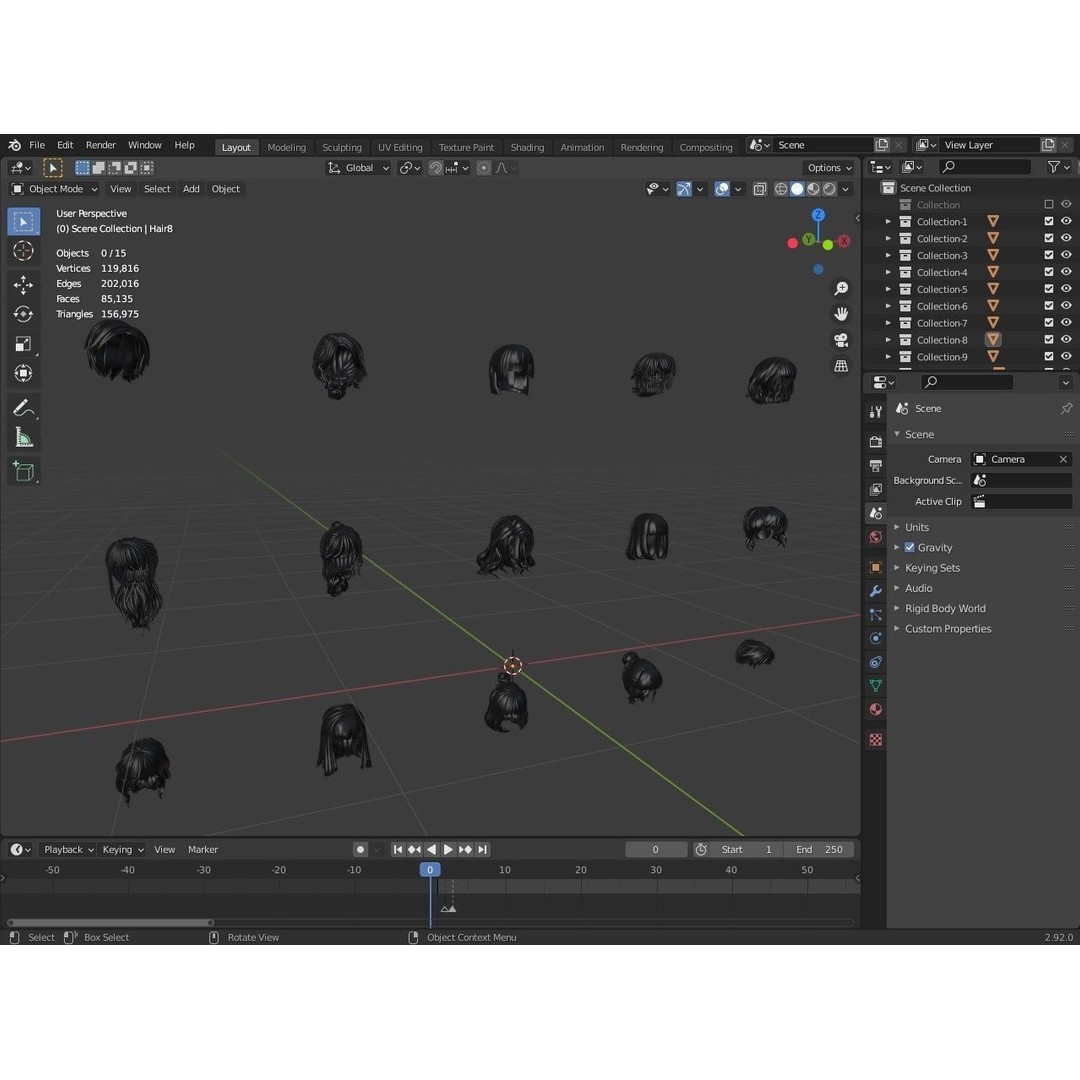The width and height of the screenshot is (1080, 1080).
Task: Click the Options button in header
Action: point(829,168)
